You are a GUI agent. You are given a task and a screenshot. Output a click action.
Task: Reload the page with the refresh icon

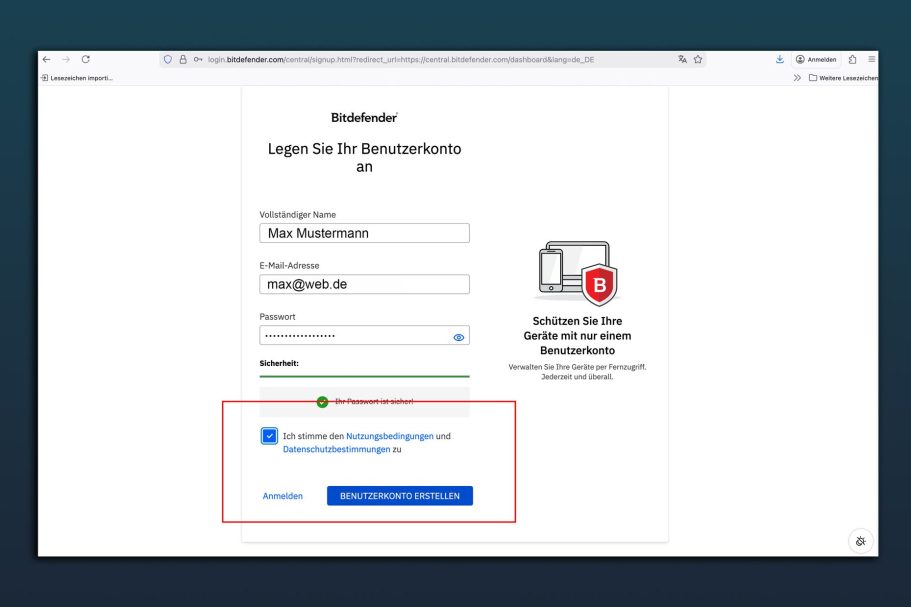[85, 59]
